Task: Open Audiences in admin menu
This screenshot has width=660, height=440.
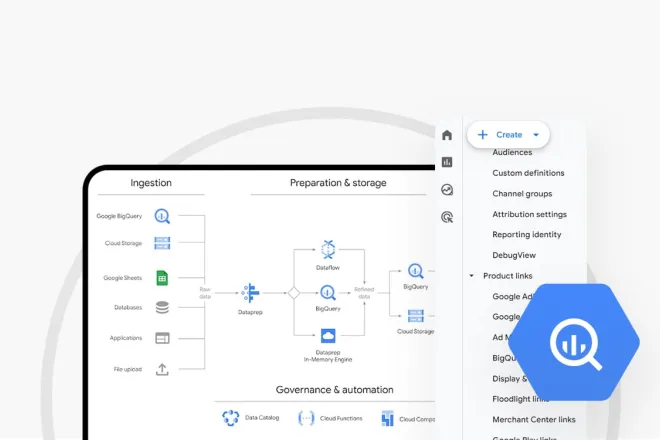Action: point(512,153)
